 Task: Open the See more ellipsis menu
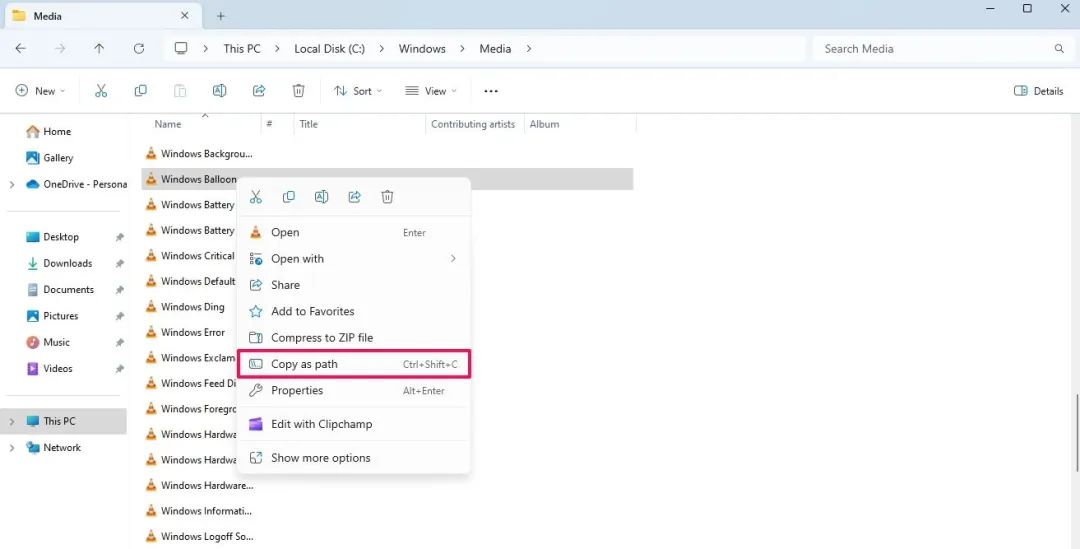pos(491,91)
